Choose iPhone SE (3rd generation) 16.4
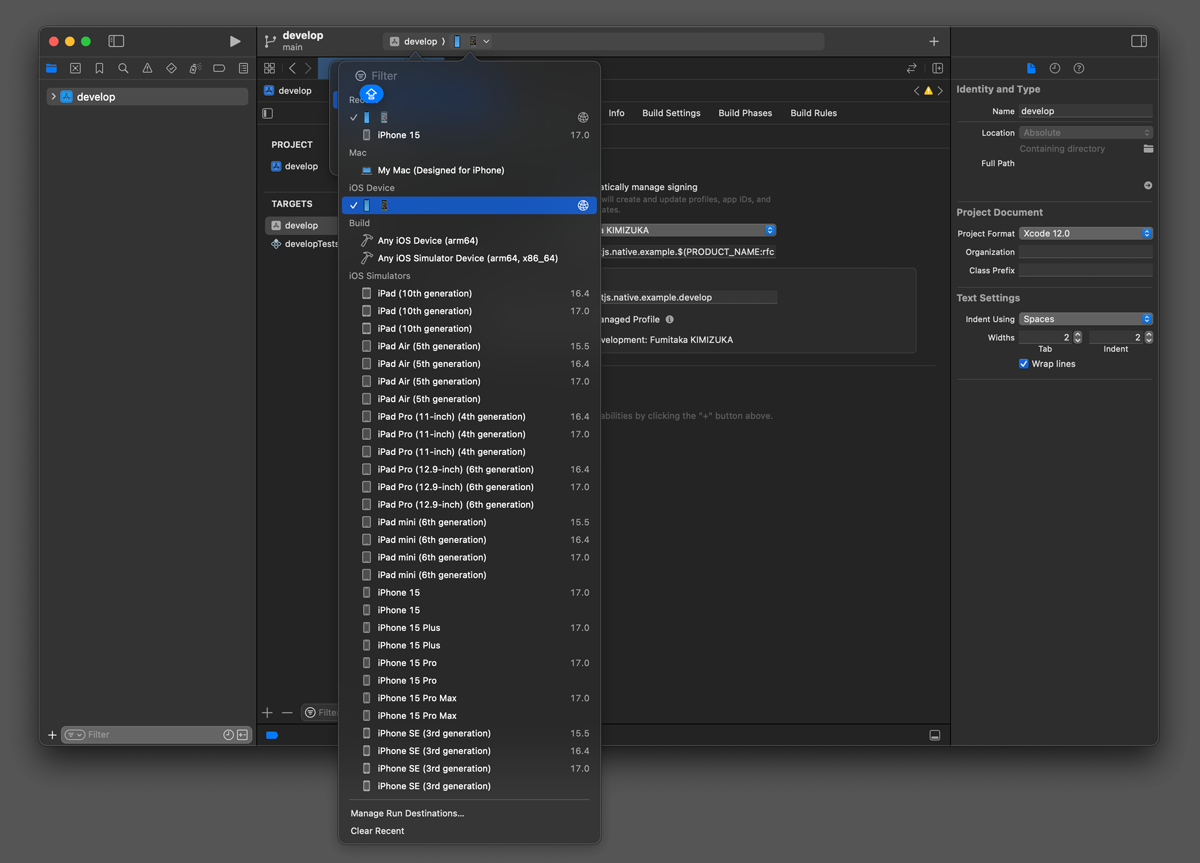The height and width of the screenshot is (863, 1200). tap(469, 751)
